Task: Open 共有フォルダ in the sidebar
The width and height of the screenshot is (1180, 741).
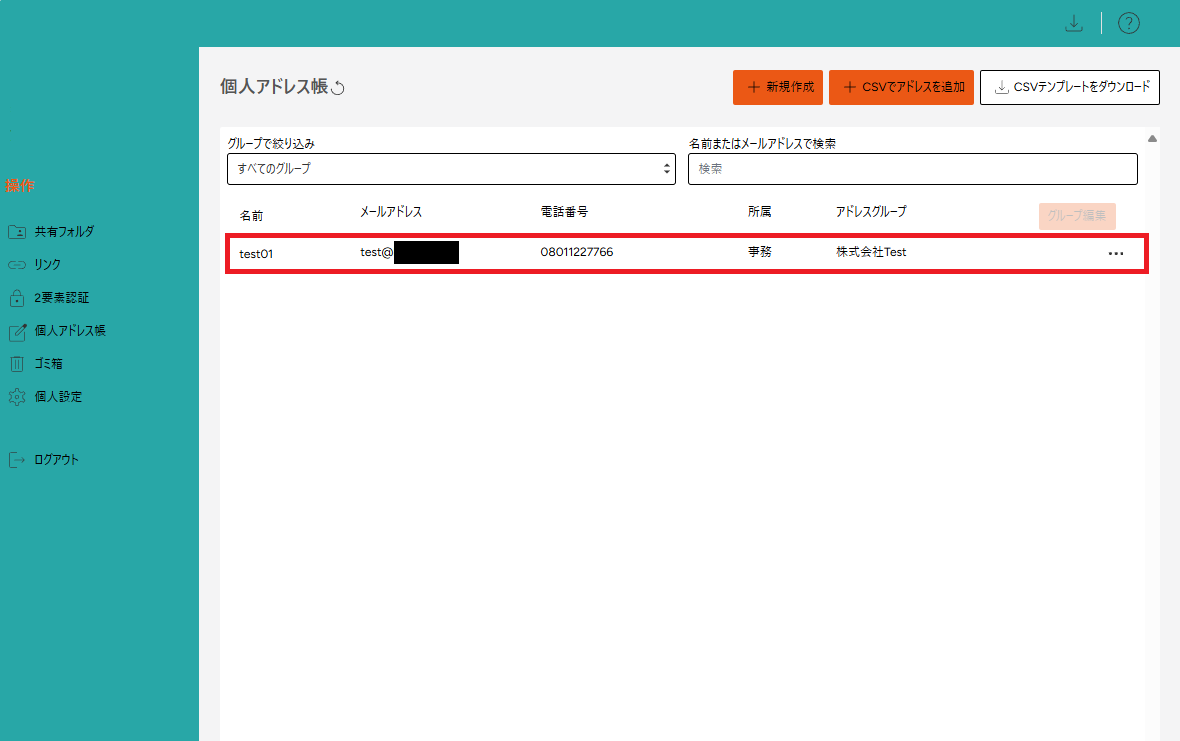Action: click(64, 232)
